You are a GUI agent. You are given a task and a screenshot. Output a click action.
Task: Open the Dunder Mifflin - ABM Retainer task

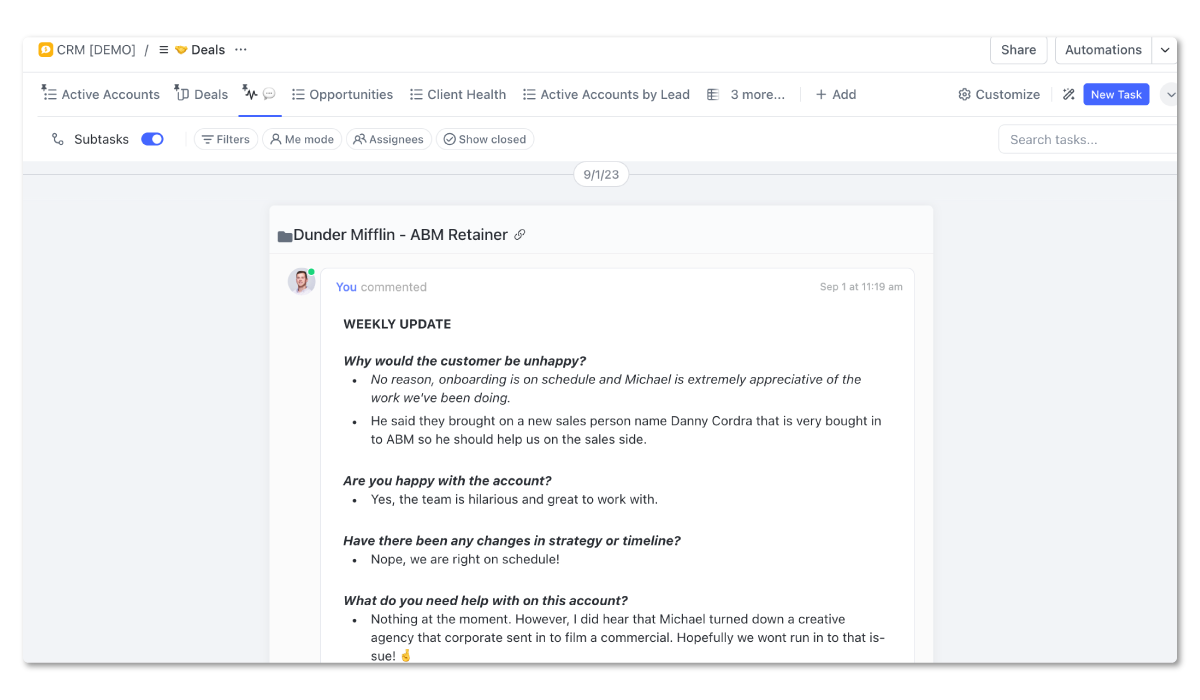[401, 234]
